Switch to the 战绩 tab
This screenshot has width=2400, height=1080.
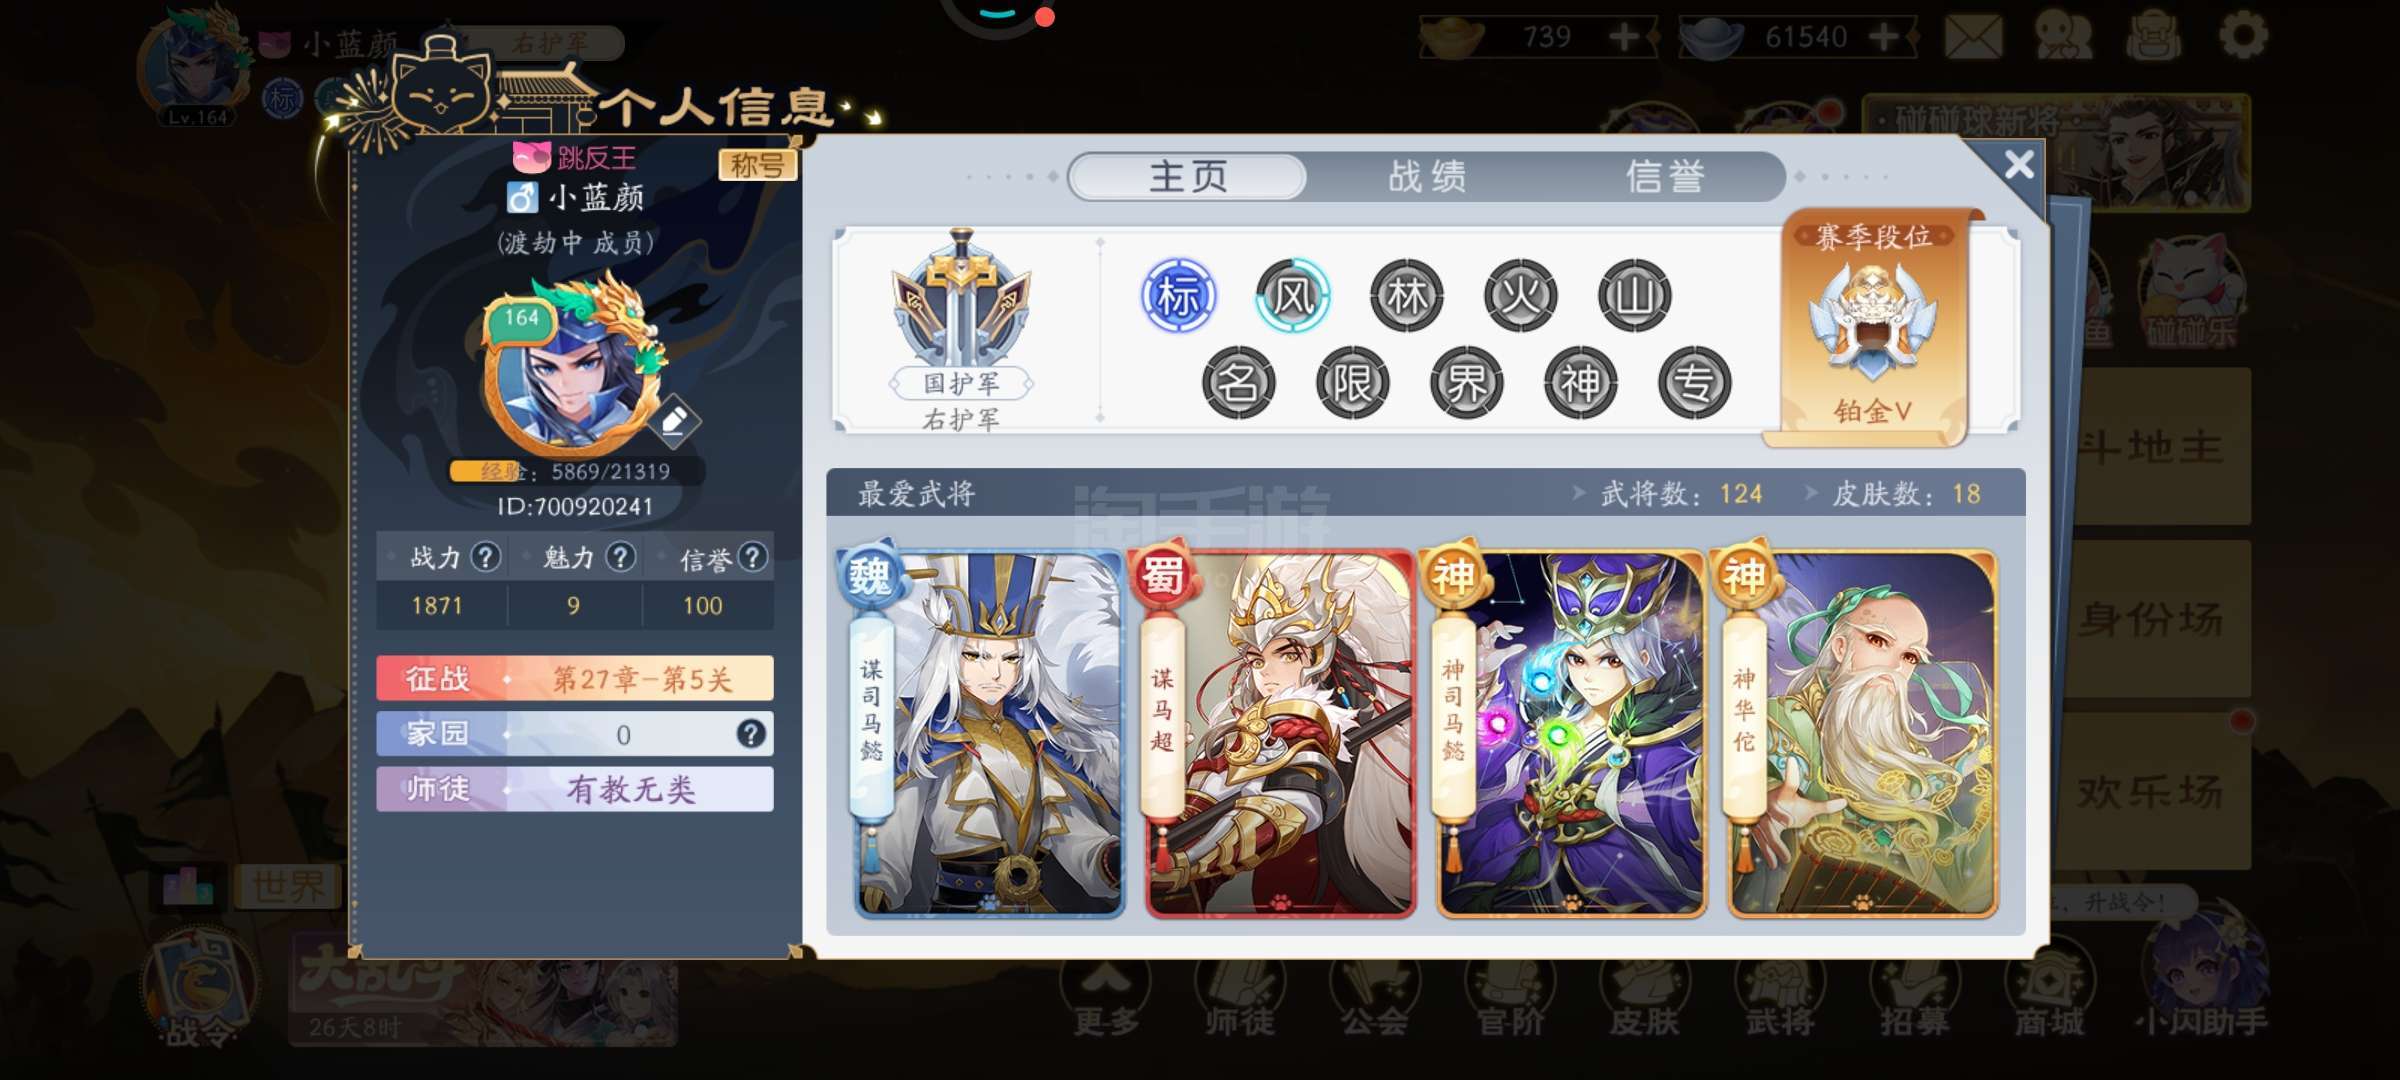tap(1427, 177)
